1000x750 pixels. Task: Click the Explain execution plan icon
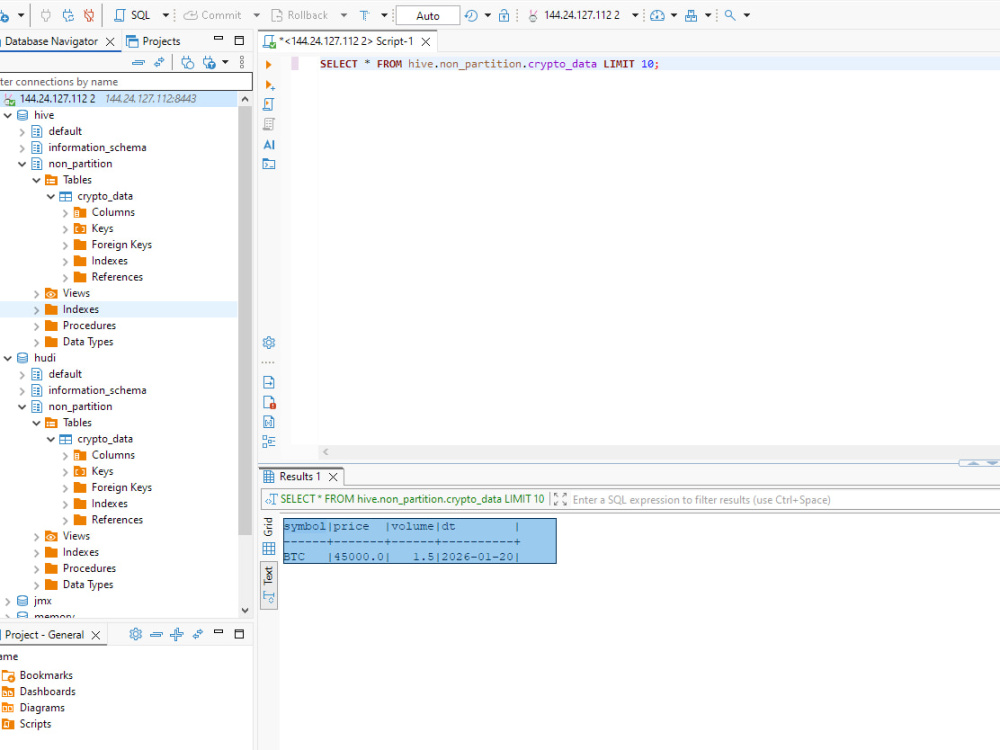[x=268, y=124]
